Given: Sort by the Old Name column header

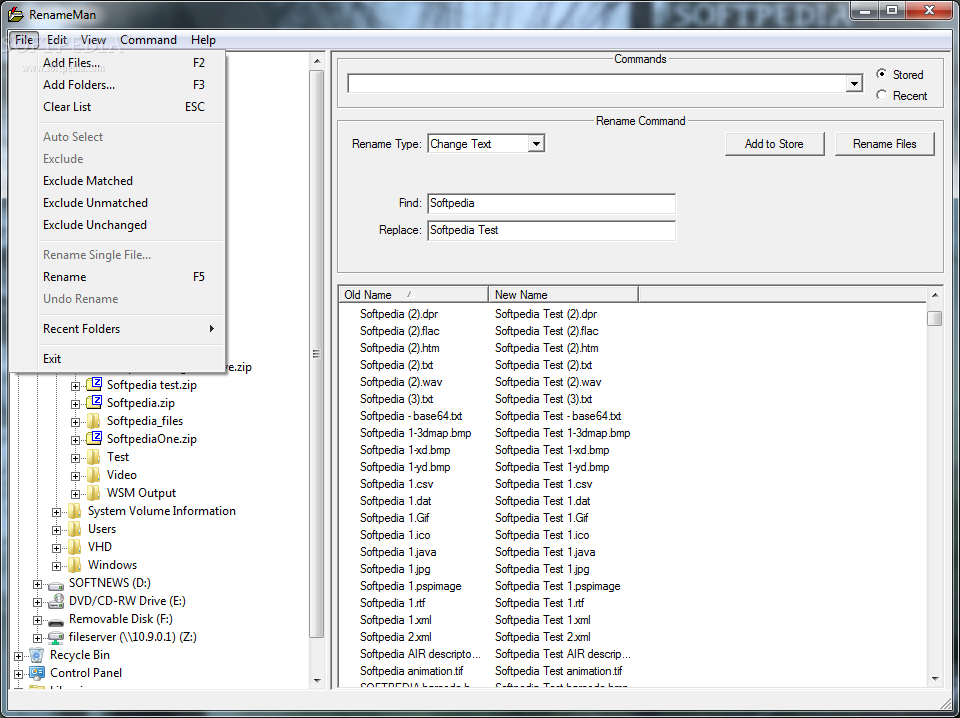Looking at the screenshot, I should [x=414, y=294].
